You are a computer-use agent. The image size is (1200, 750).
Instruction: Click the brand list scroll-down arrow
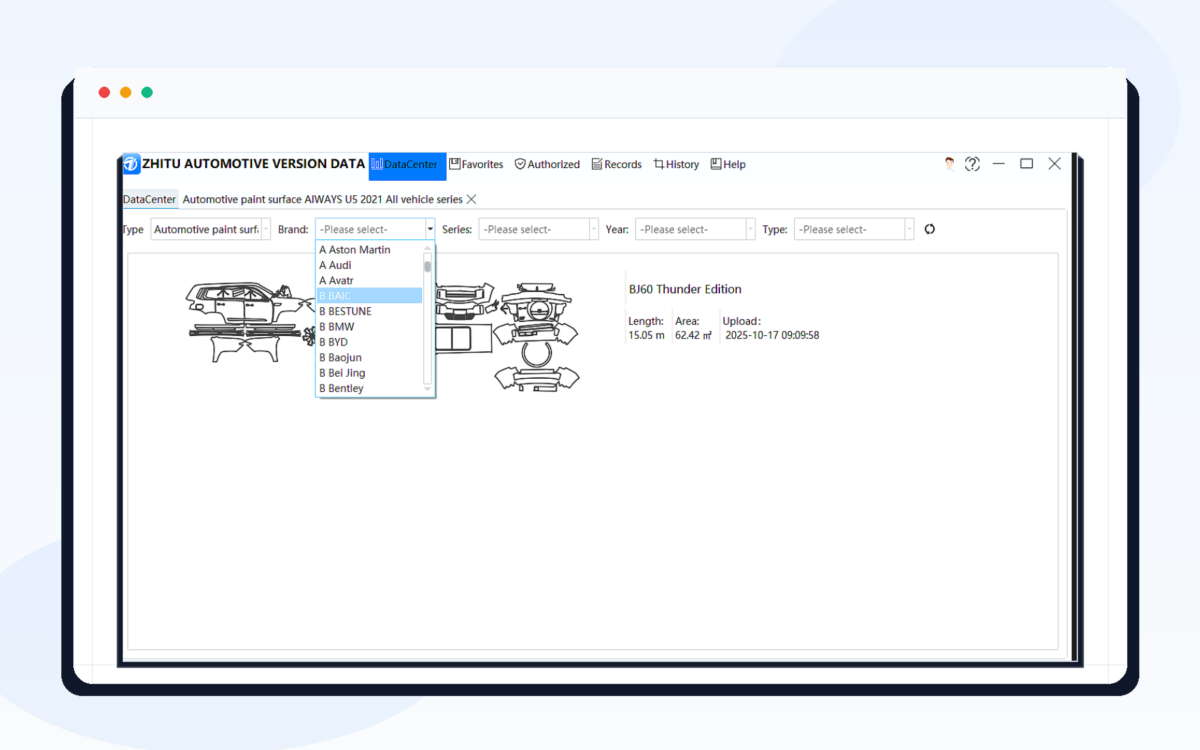point(428,389)
